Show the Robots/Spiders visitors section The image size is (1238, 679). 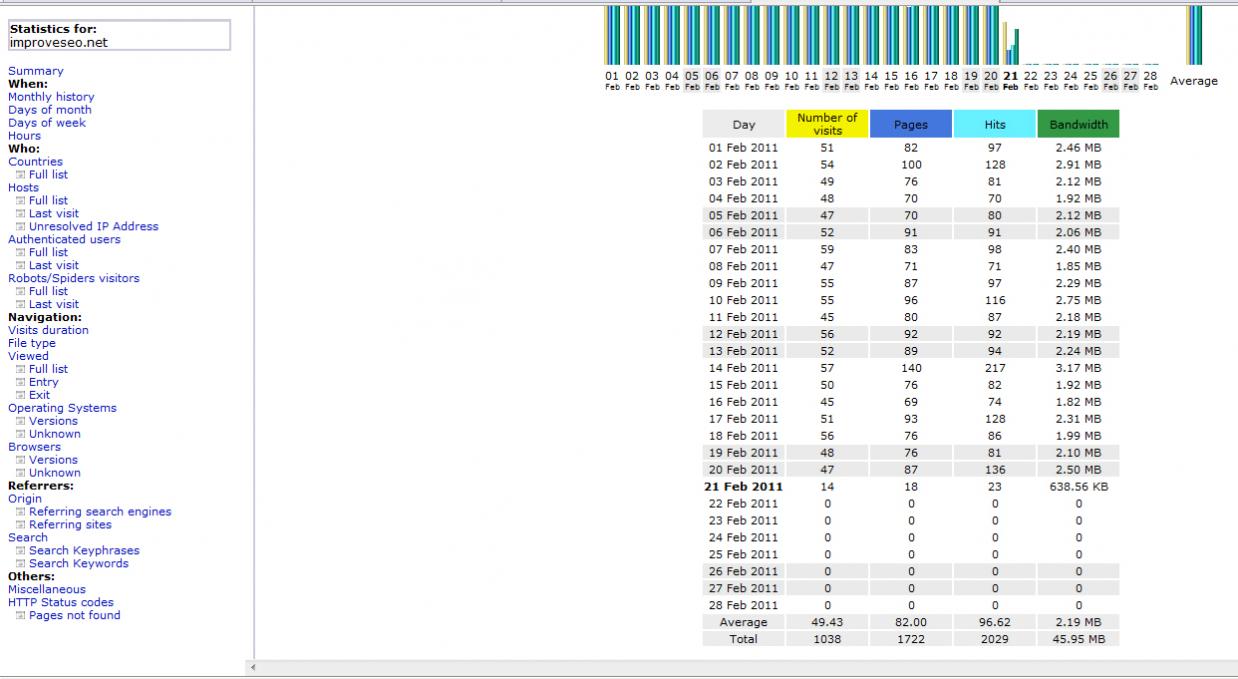tap(74, 278)
